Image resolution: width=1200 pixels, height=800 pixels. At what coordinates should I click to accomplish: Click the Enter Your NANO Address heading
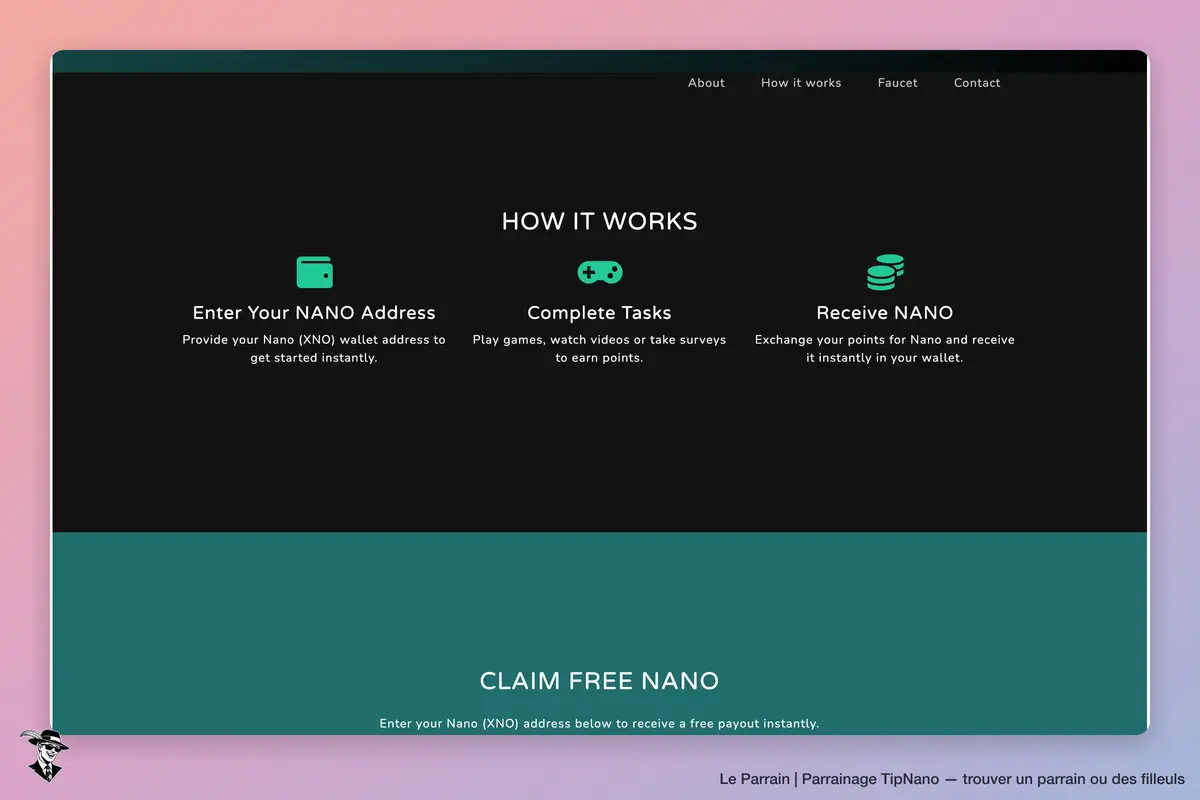click(x=314, y=313)
